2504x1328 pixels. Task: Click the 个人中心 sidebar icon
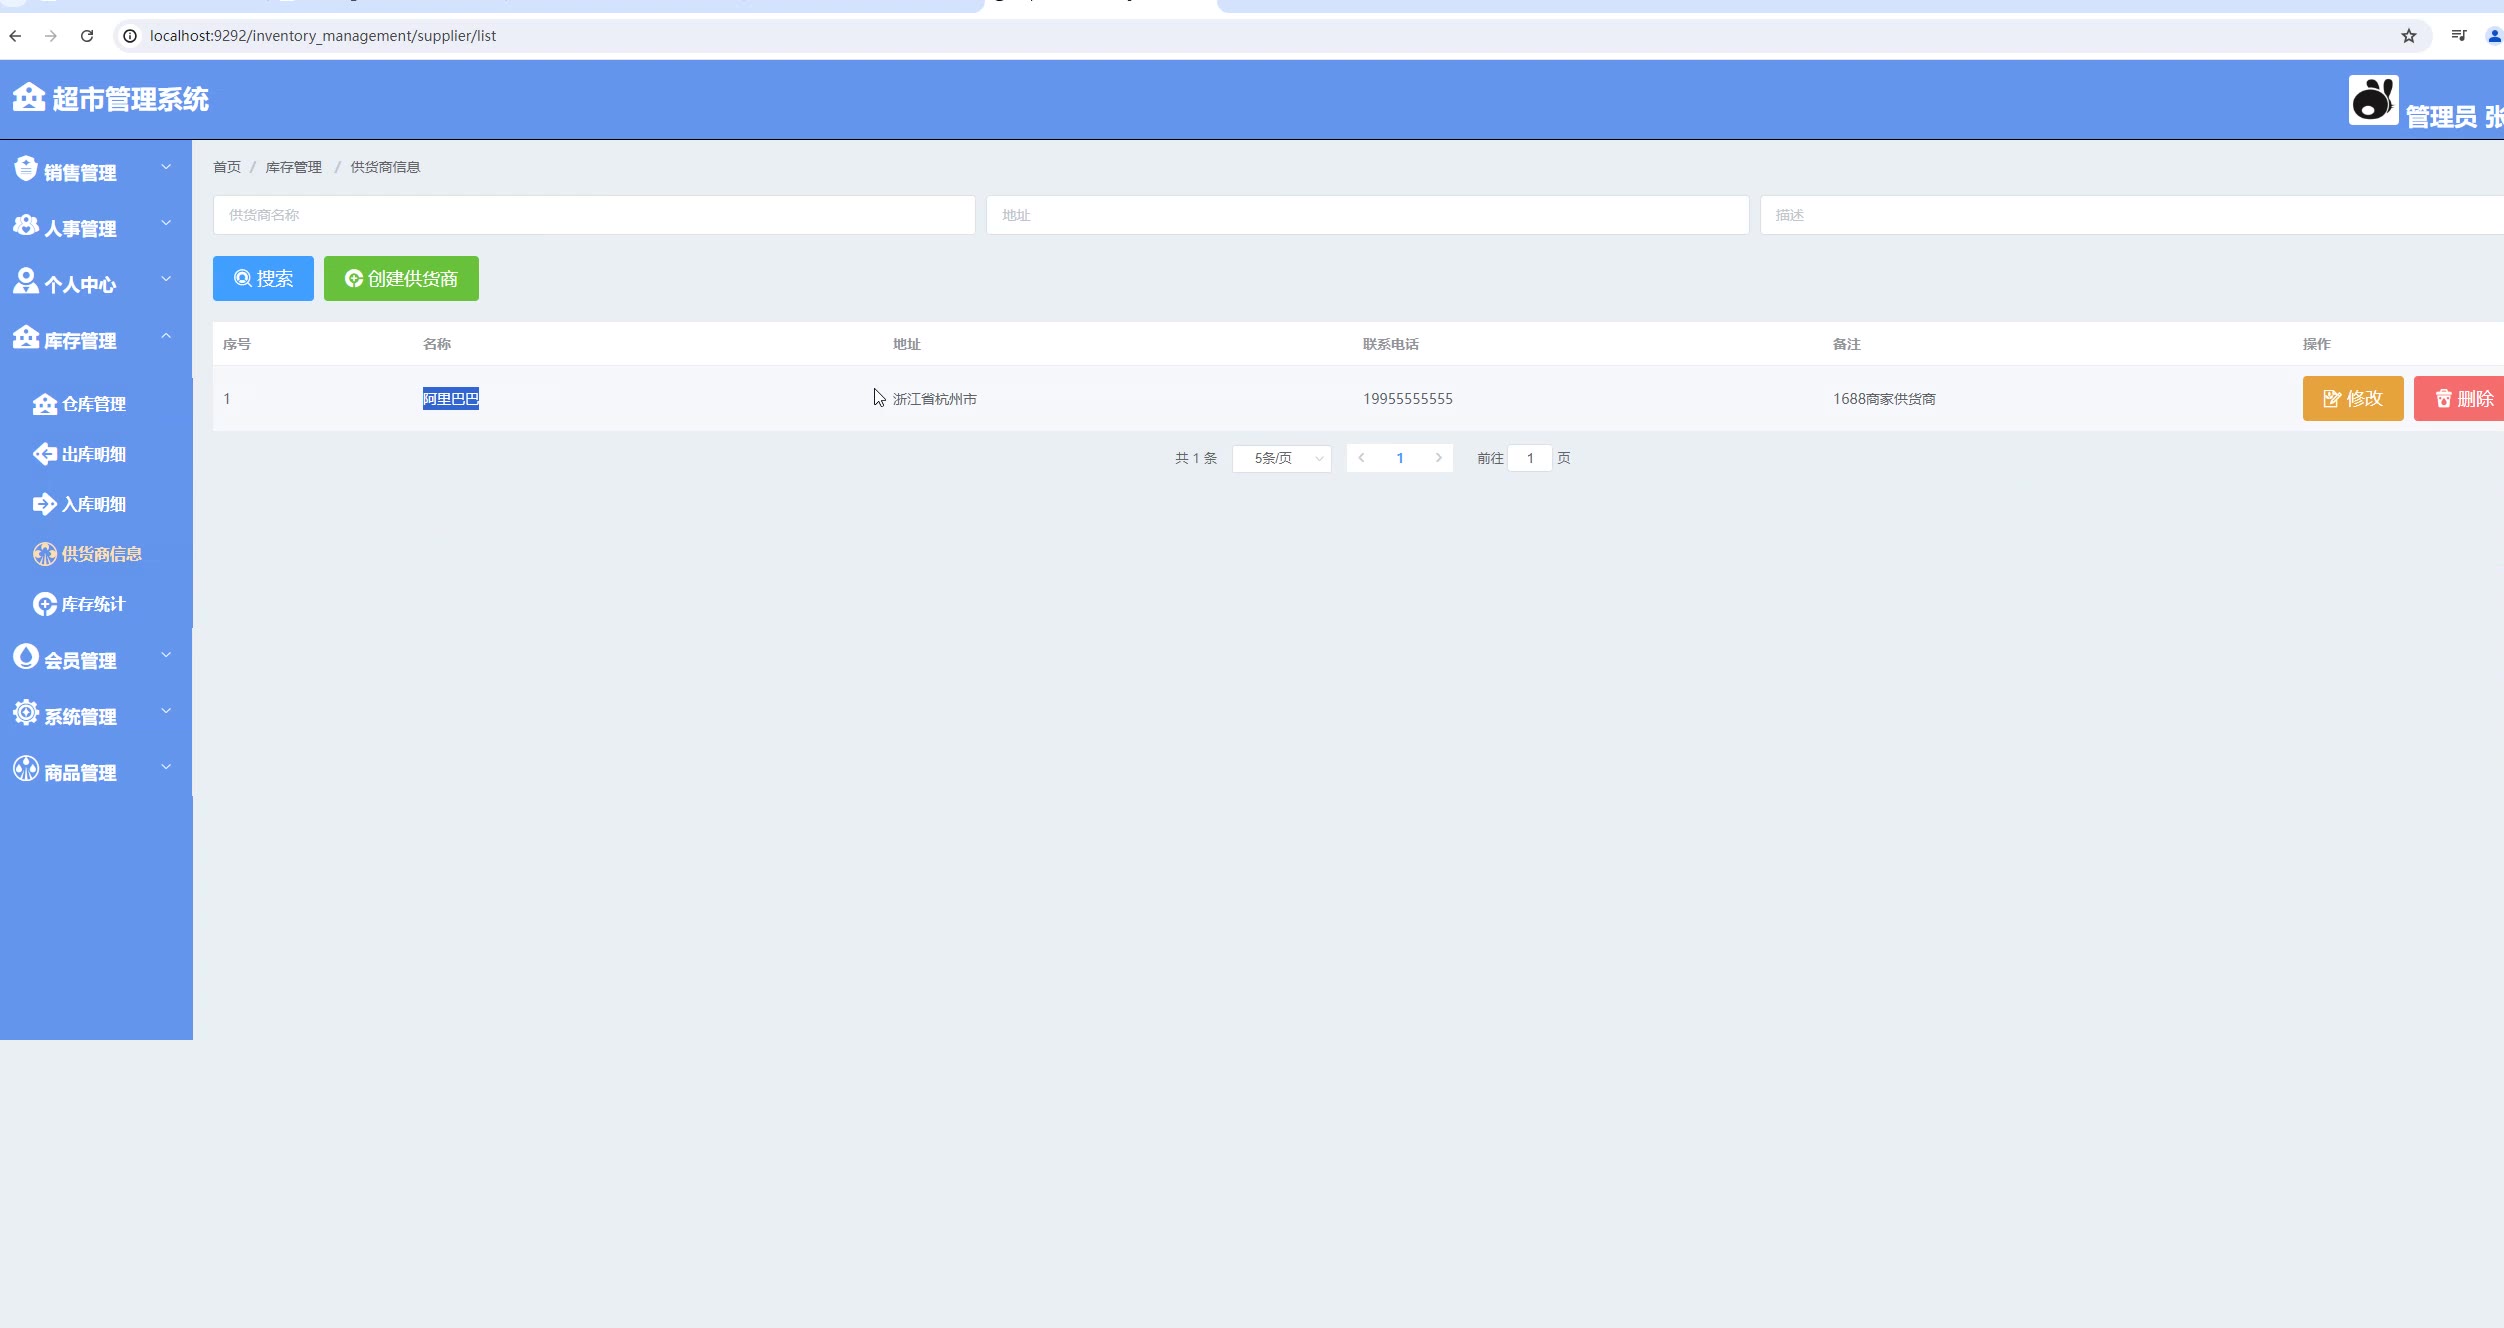[x=26, y=281]
